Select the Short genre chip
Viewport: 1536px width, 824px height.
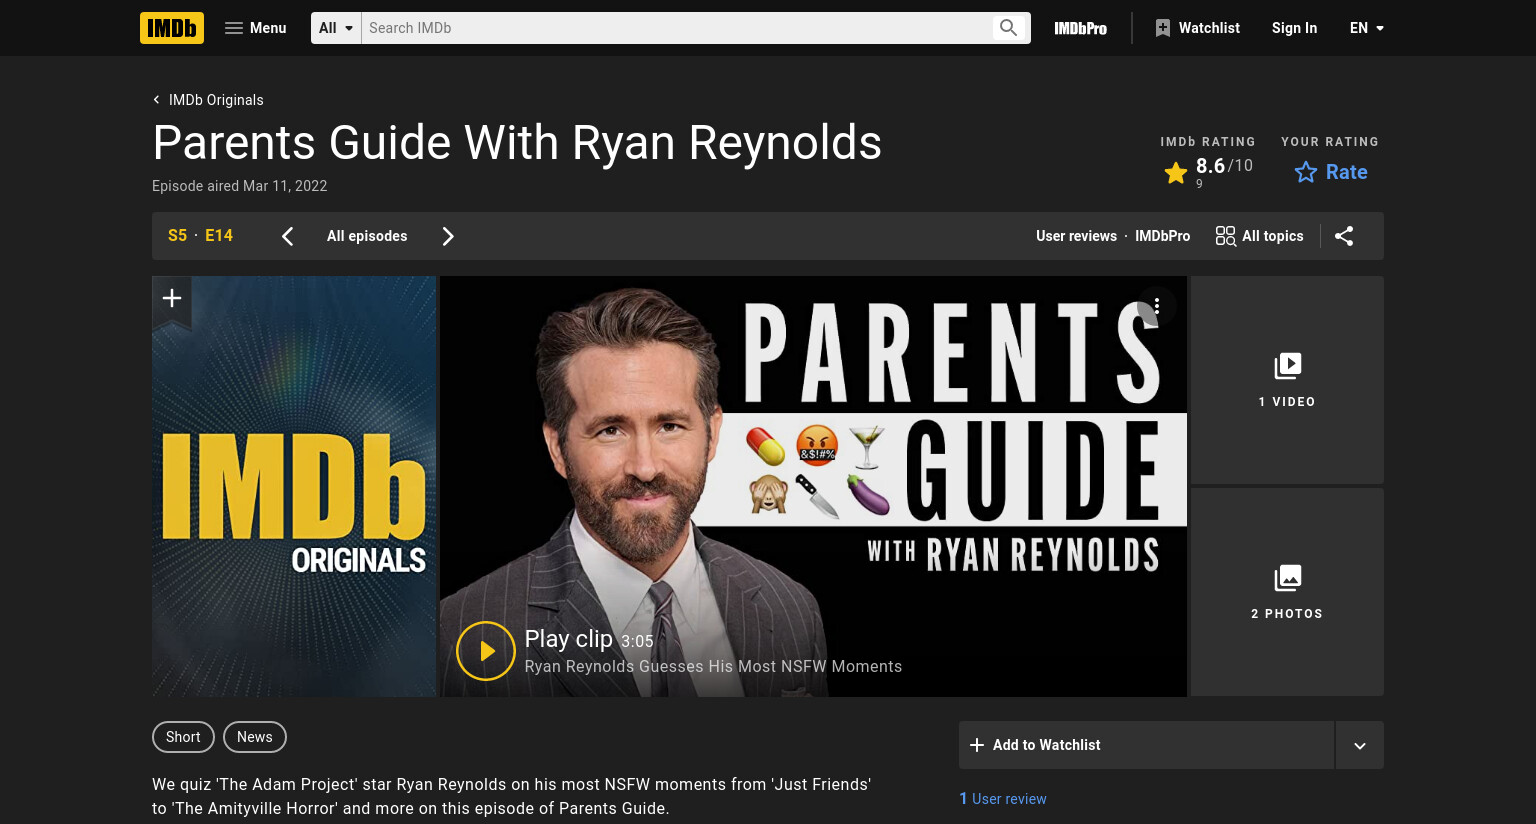click(x=183, y=737)
